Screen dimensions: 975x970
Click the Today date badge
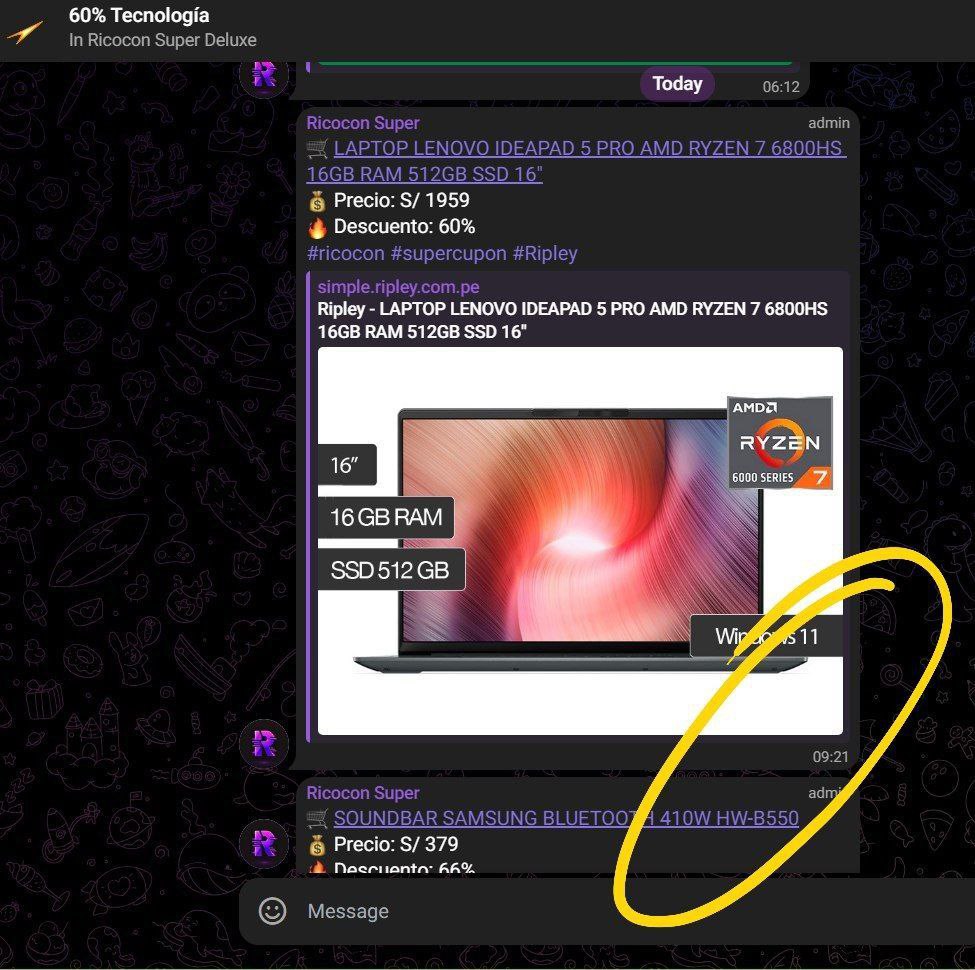[677, 83]
